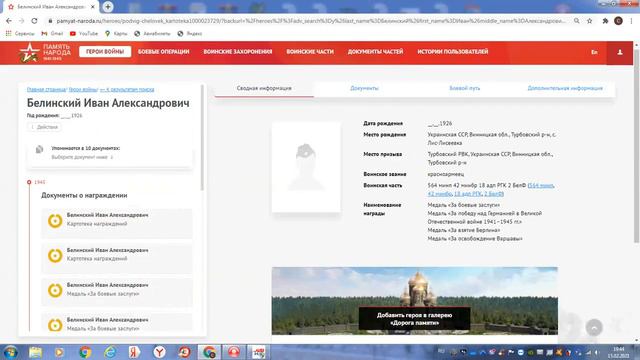Select the Сводная информация tab
This screenshot has width=640, height=360.
click(264, 88)
